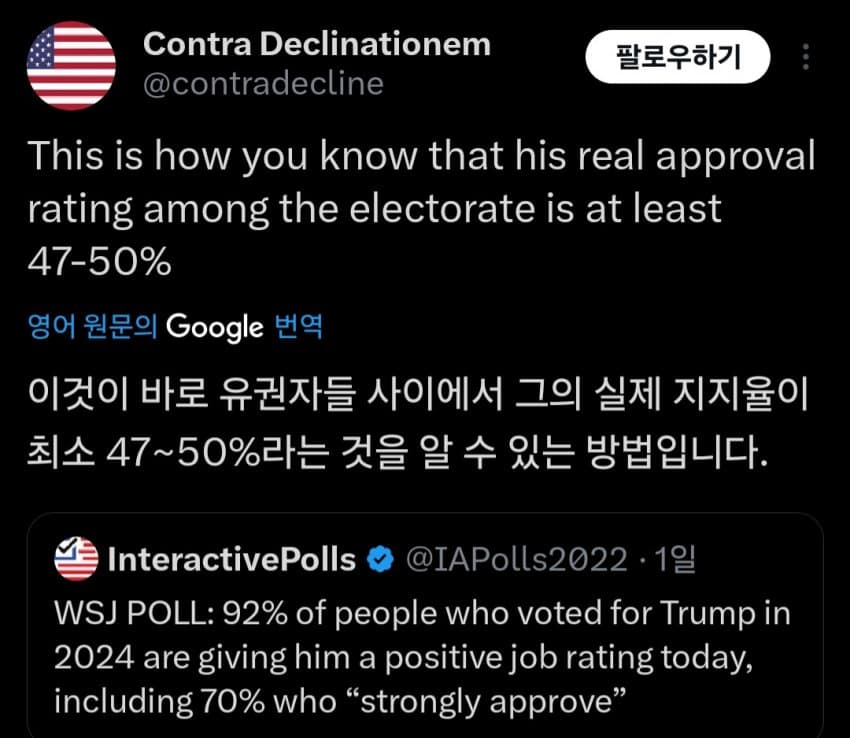Open the @IAPolls2022 handle
The height and width of the screenshot is (738, 850).
(x=516, y=559)
